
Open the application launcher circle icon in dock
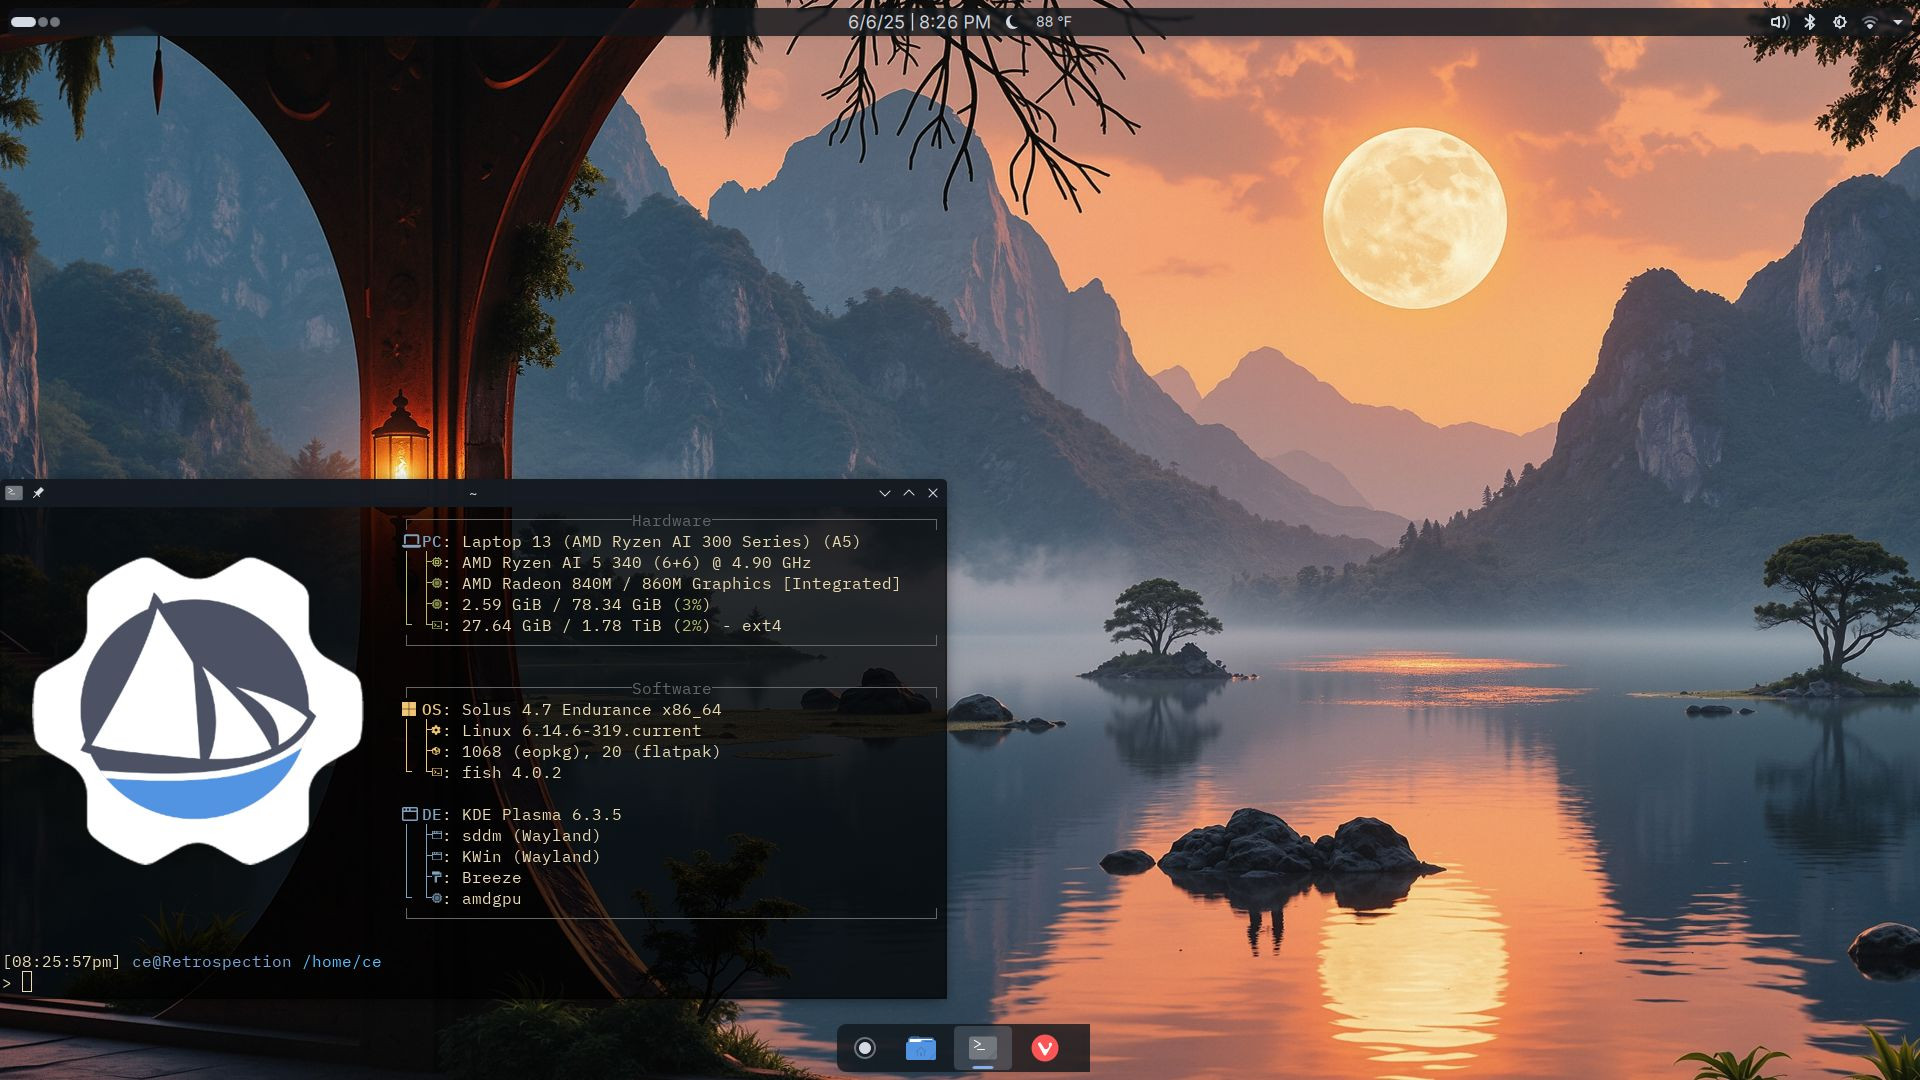pos(865,1048)
